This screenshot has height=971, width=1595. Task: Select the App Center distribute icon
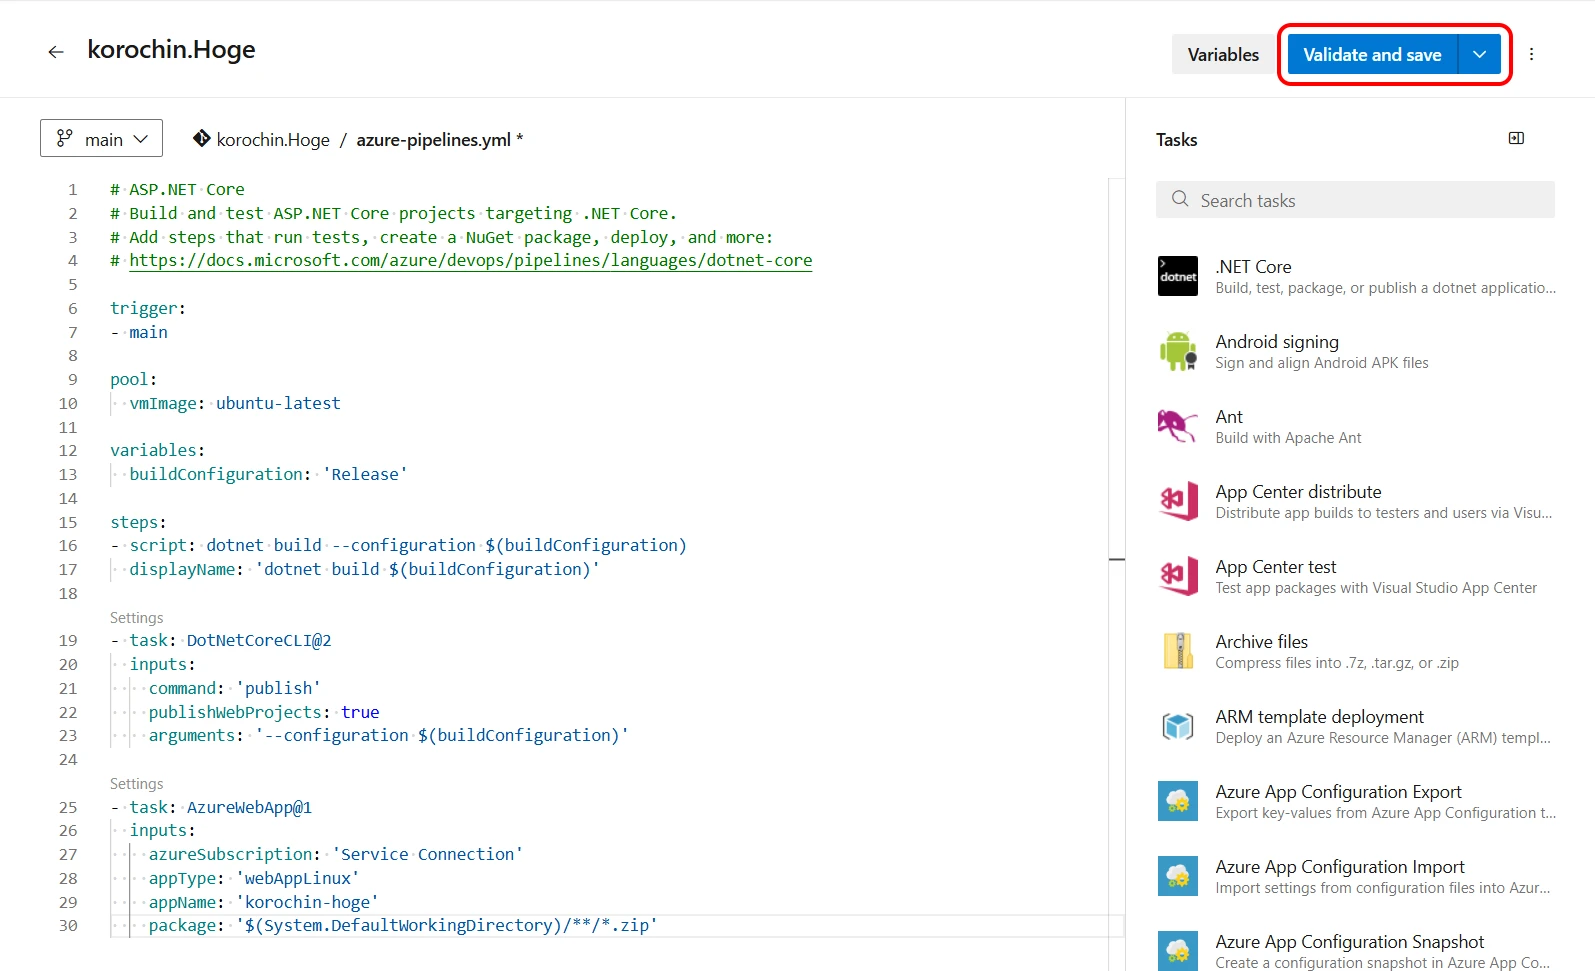1177,502
